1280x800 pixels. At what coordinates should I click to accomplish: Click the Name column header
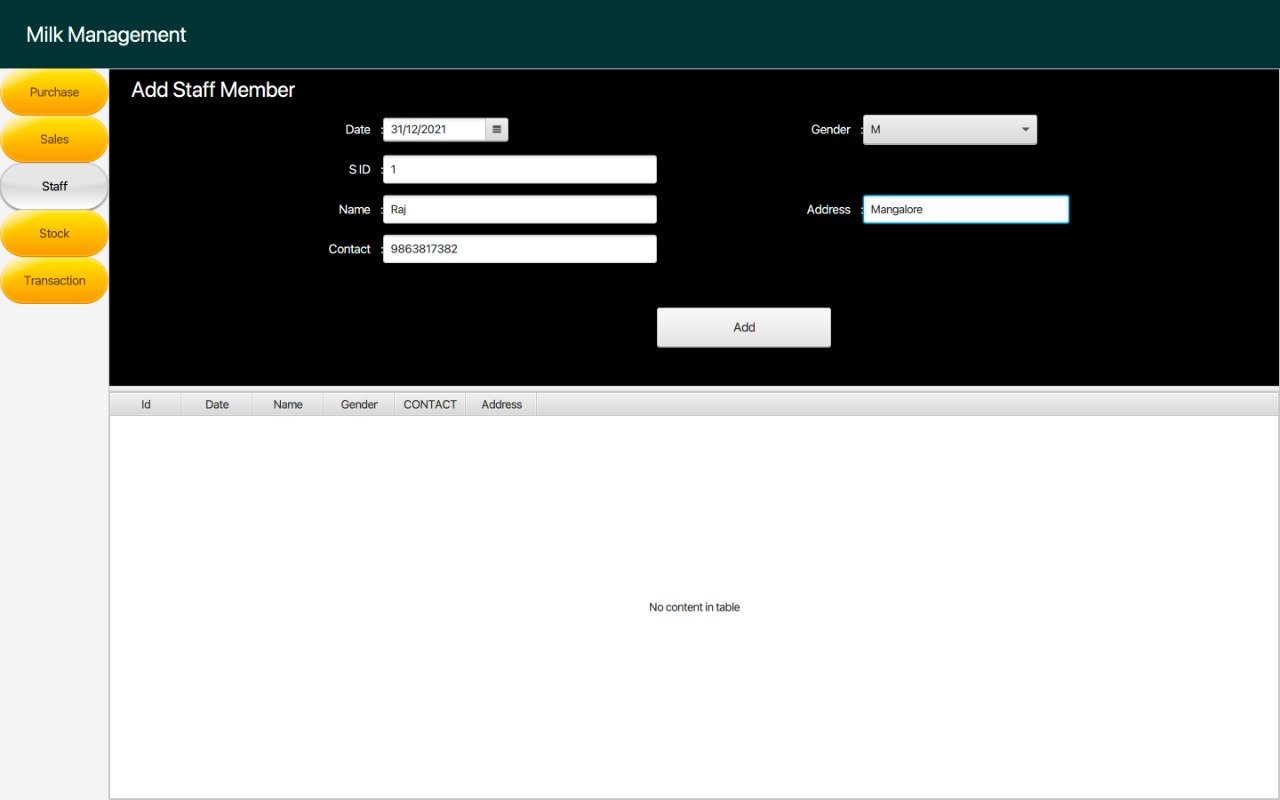tap(287, 404)
